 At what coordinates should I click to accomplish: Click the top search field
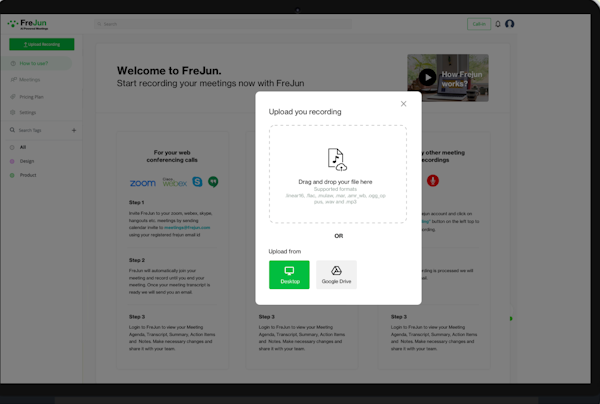point(223,24)
